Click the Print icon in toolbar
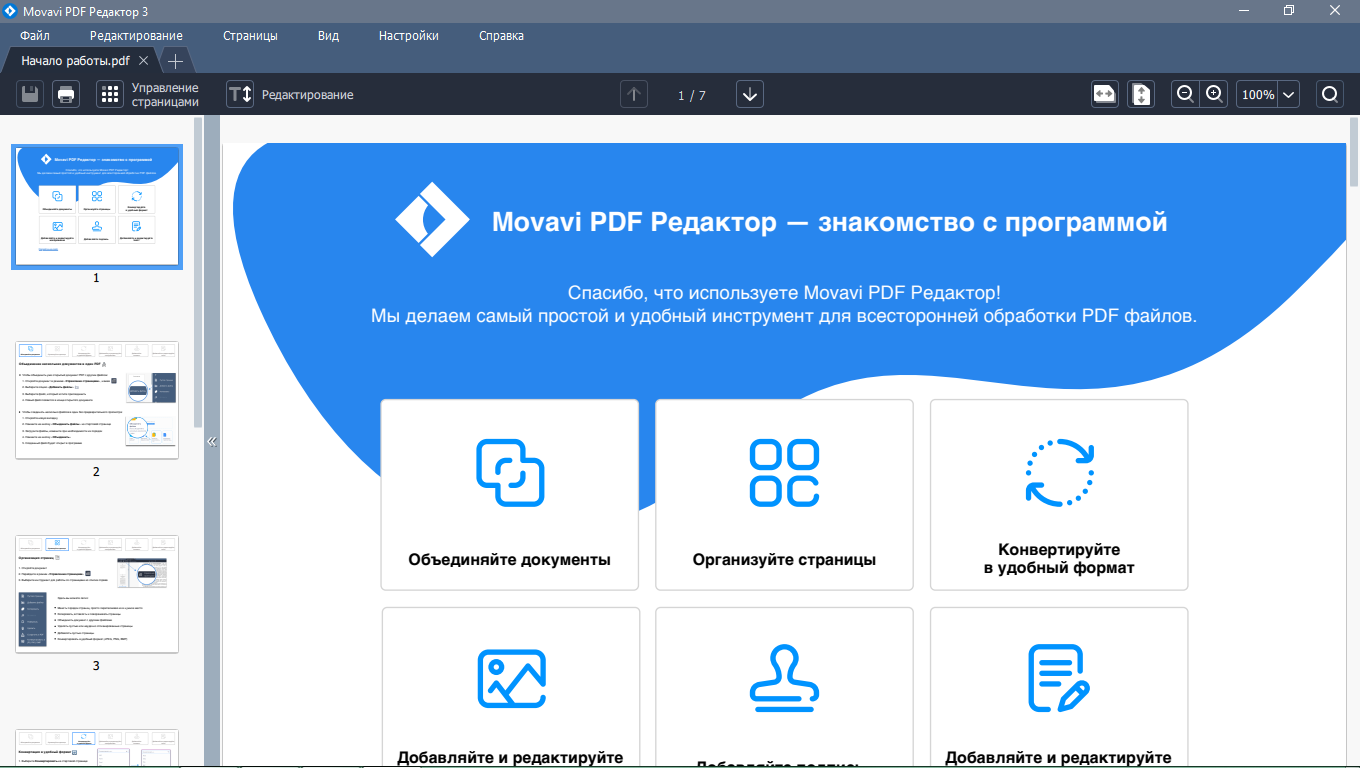 pos(66,95)
